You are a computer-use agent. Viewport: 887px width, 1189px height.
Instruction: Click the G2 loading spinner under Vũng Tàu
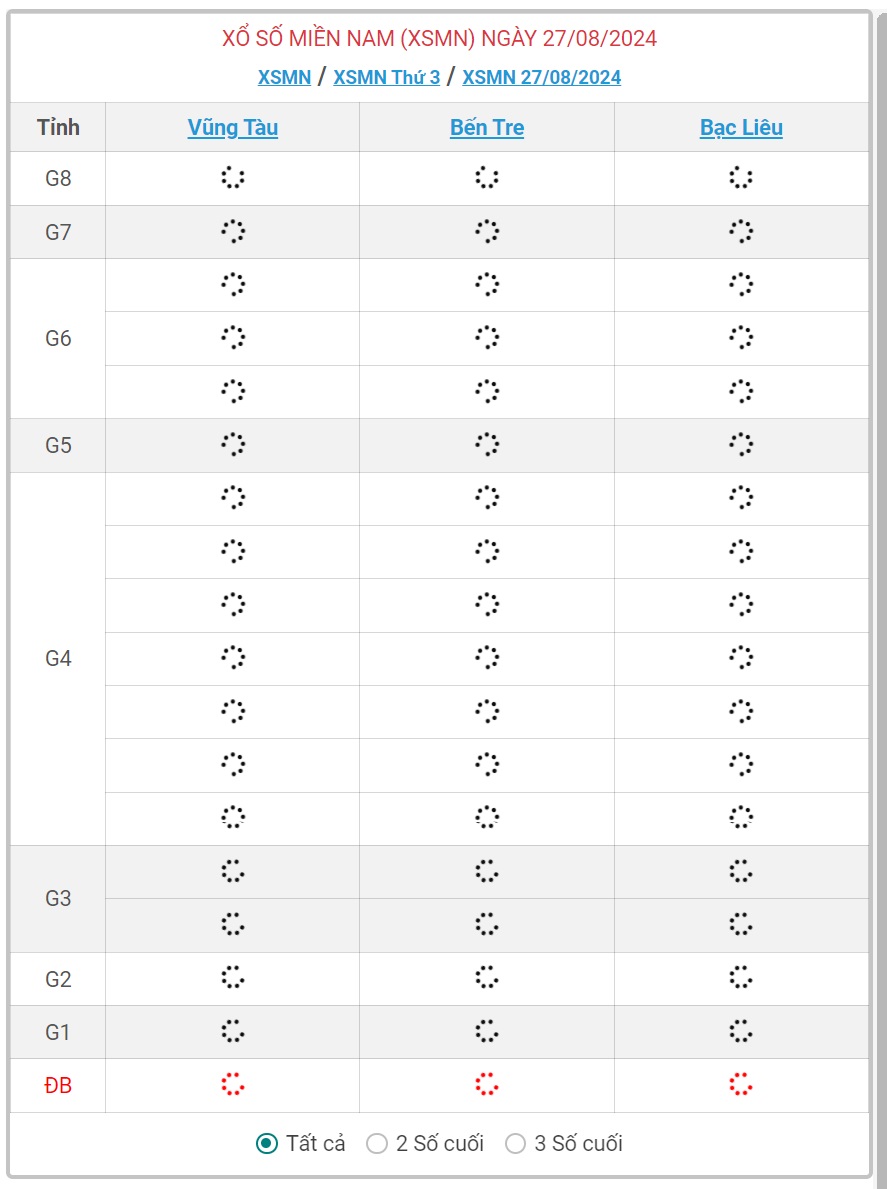(x=233, y=977)
